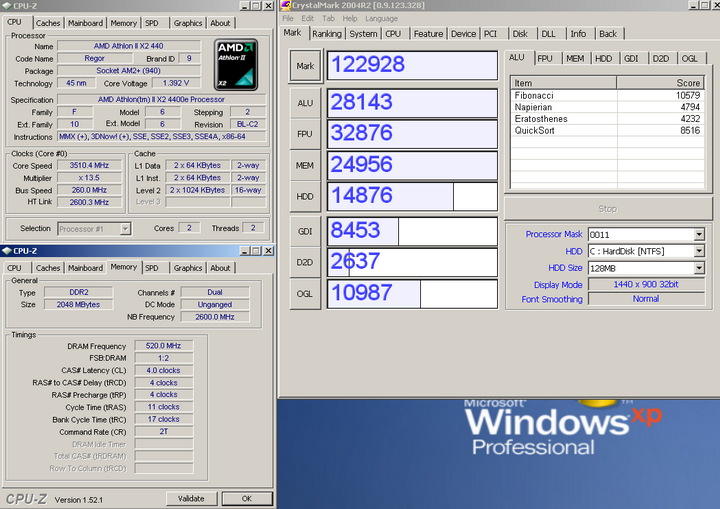Image resolution: width=720 pixels, height=509 pixels.
Task: Open the Edit menu in CrystalMark
Action: [x=307, y=18]
